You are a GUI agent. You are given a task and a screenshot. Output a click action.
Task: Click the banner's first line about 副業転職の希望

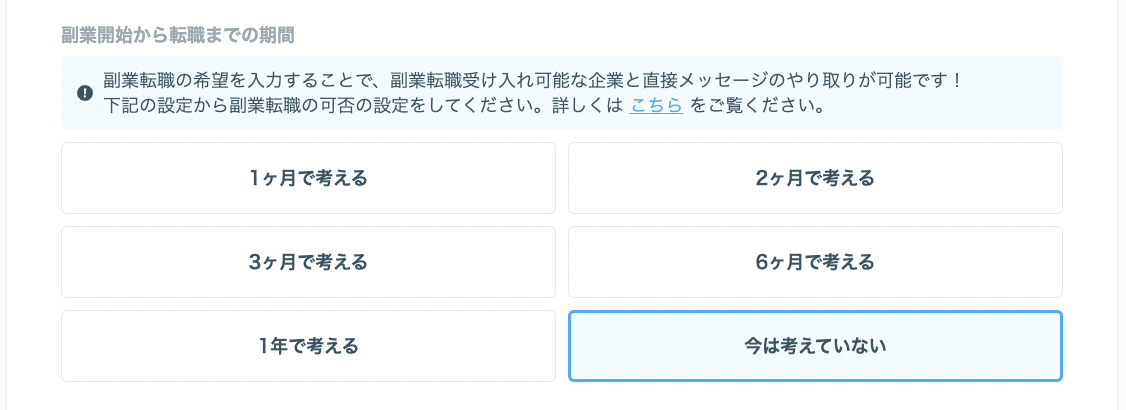tap(532, 80)
